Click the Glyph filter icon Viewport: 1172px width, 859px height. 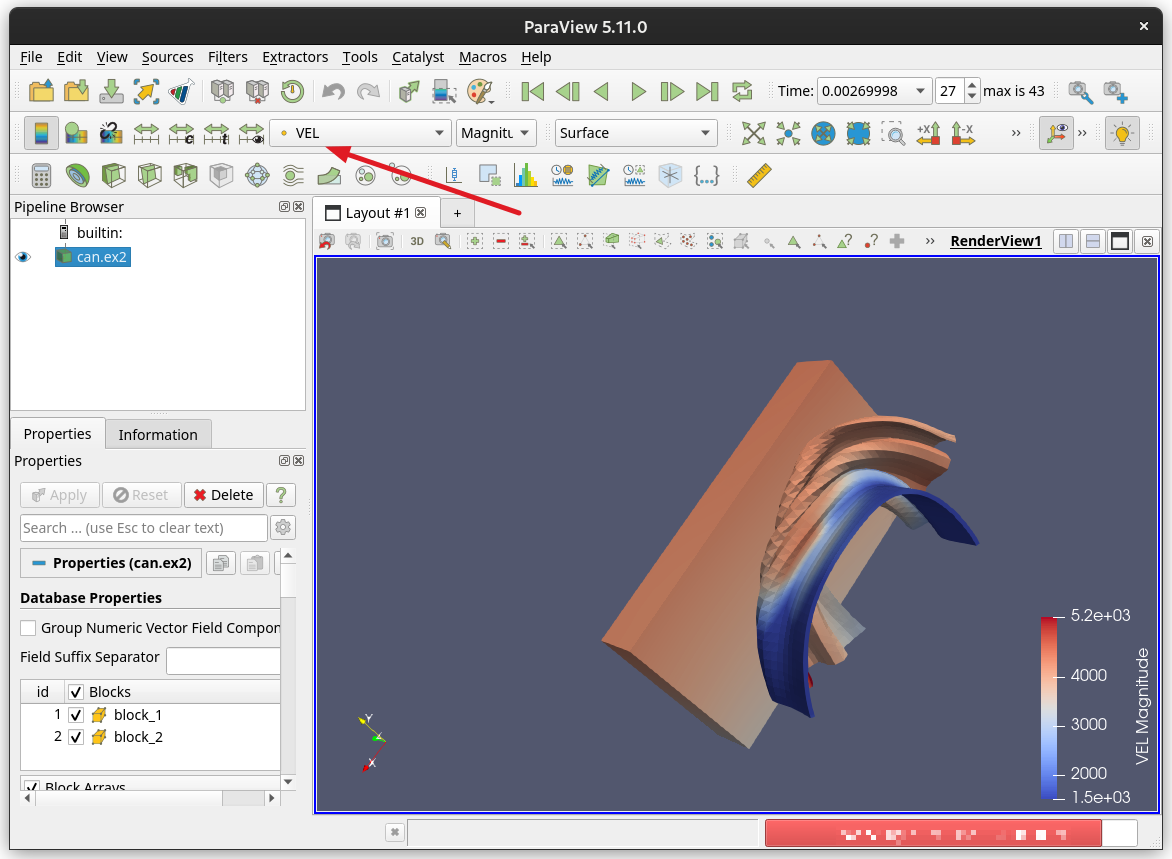(x=257, y=176)
